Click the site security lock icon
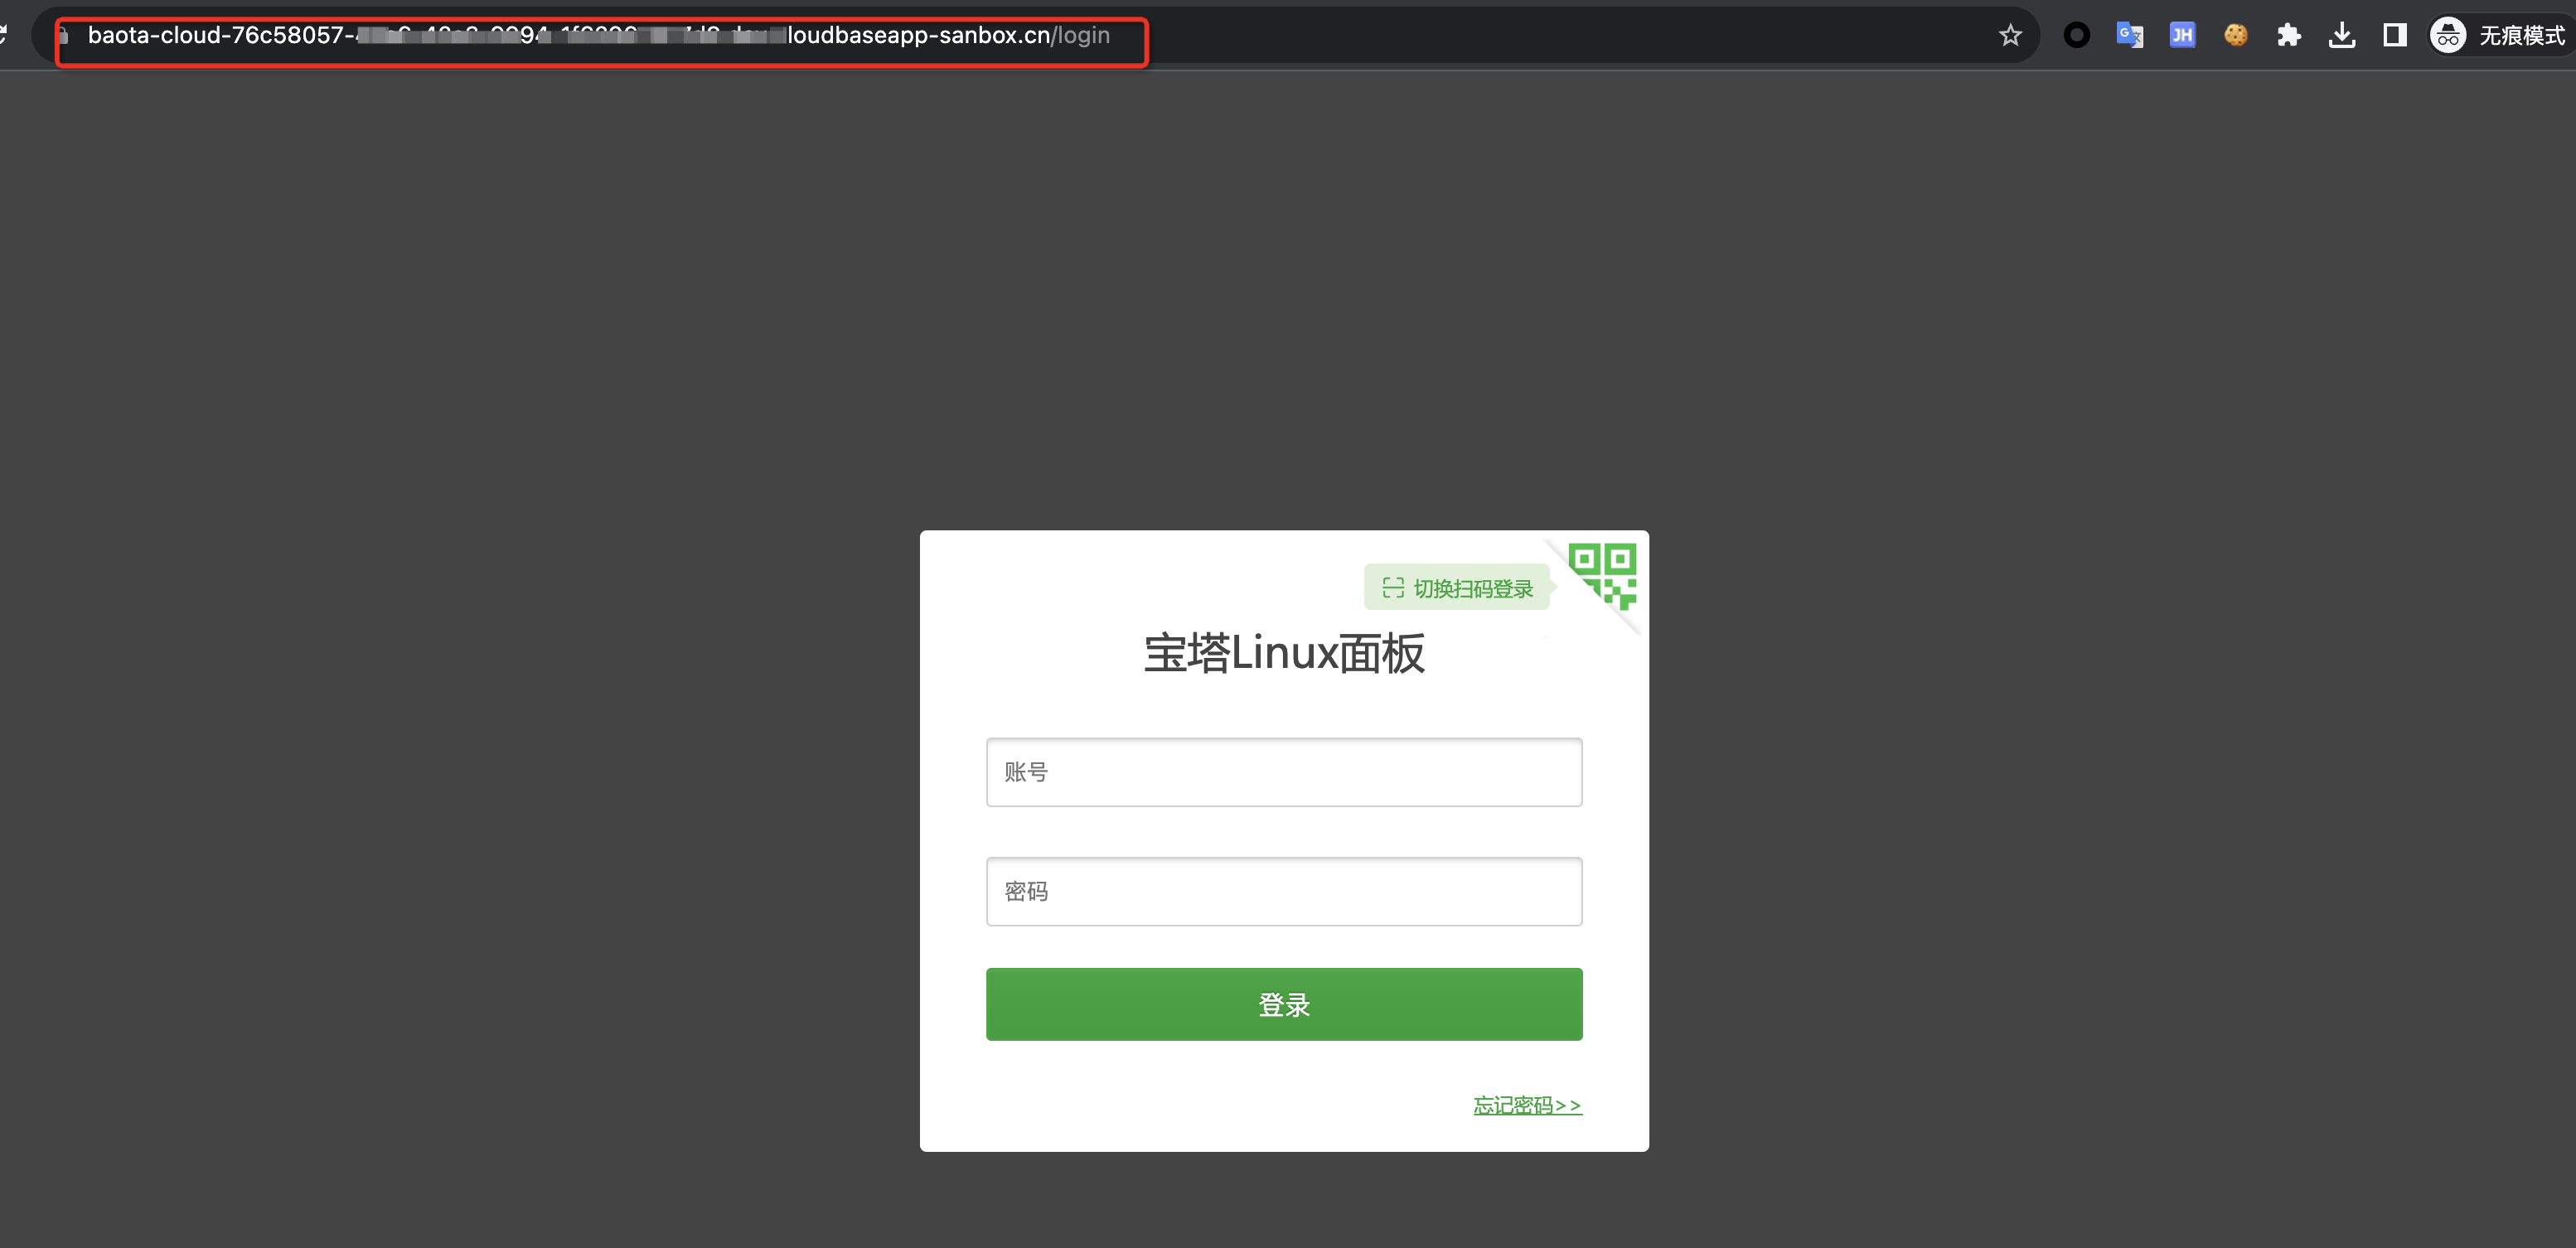Screen dimensions: 2576x1248 tap(63, 35)
